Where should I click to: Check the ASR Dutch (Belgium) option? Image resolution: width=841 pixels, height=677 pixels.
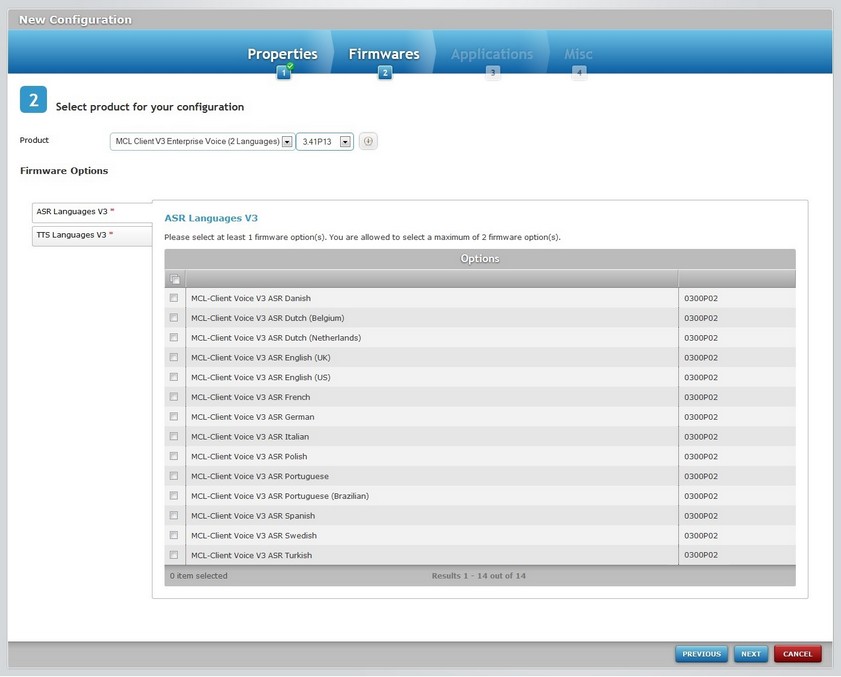coord(174,318)
